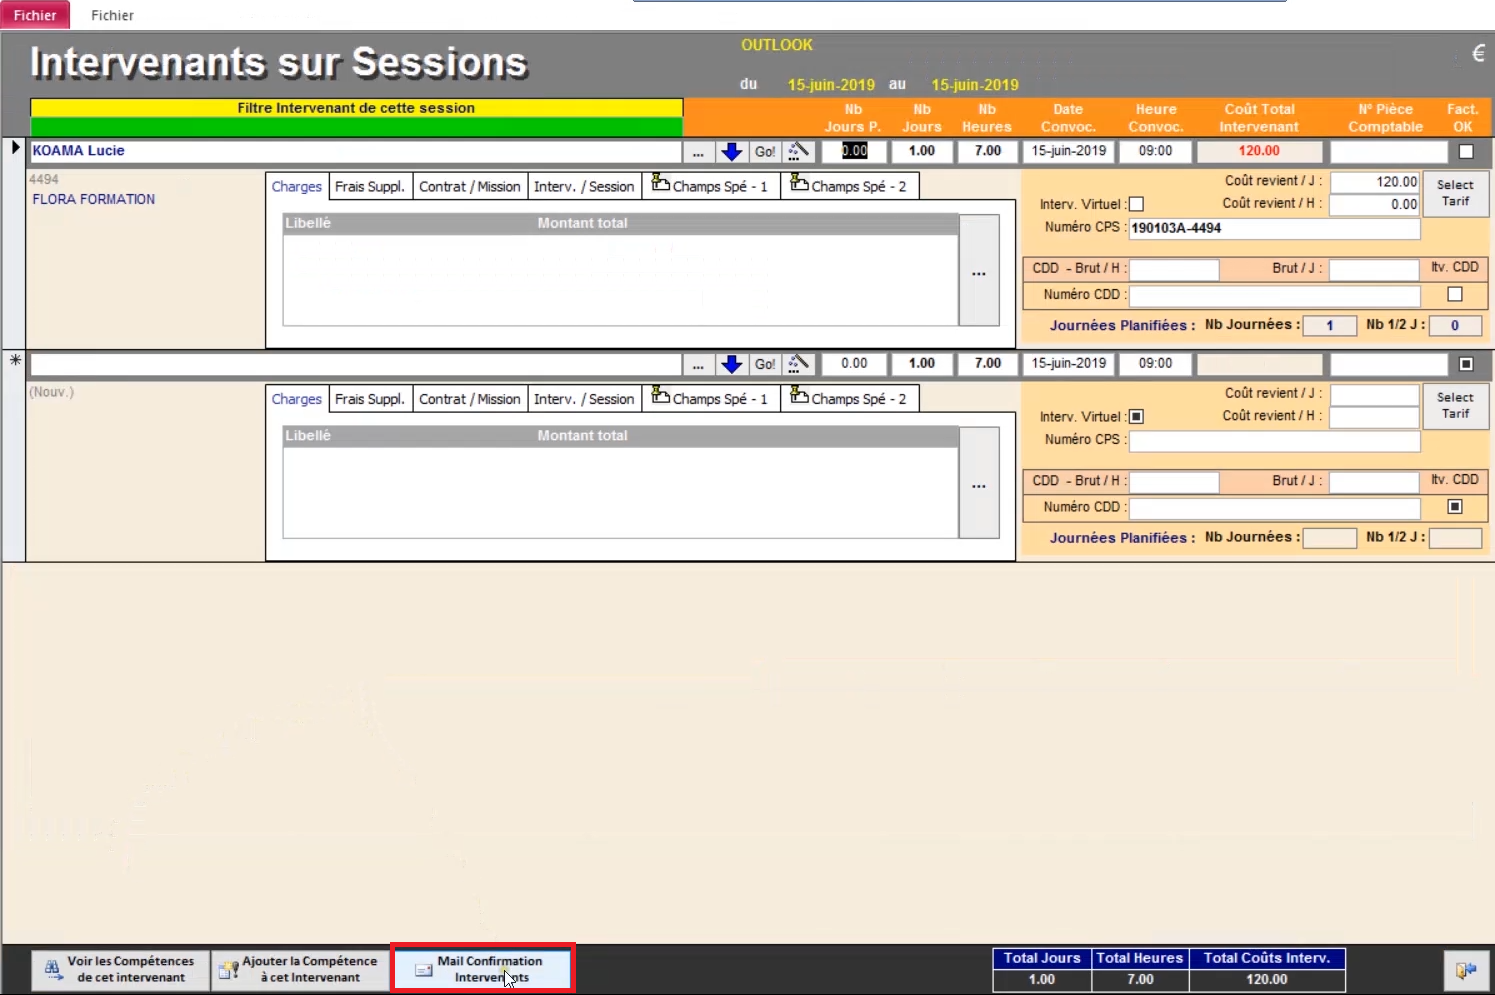This screenshot has height=995, width=1495.
Task: Click the Mail Confirmation Intervenants button
Action: 482,969
